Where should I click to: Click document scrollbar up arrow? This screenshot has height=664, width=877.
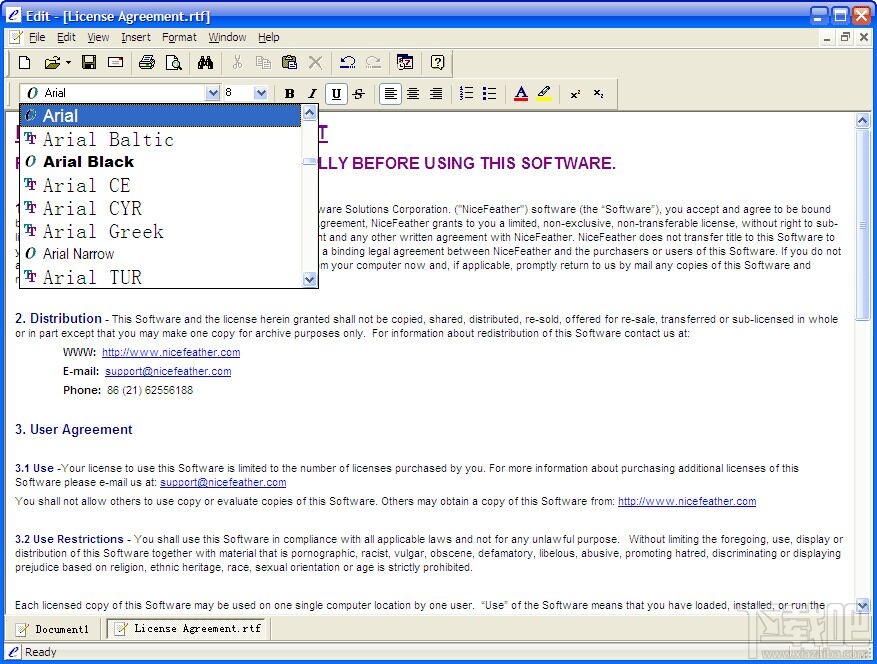862,120
